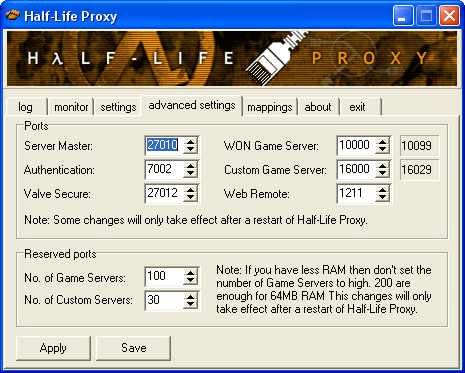The image size is (465, 373).
Task: Focus the Server Master port field
Action: [x=164, y=145]
